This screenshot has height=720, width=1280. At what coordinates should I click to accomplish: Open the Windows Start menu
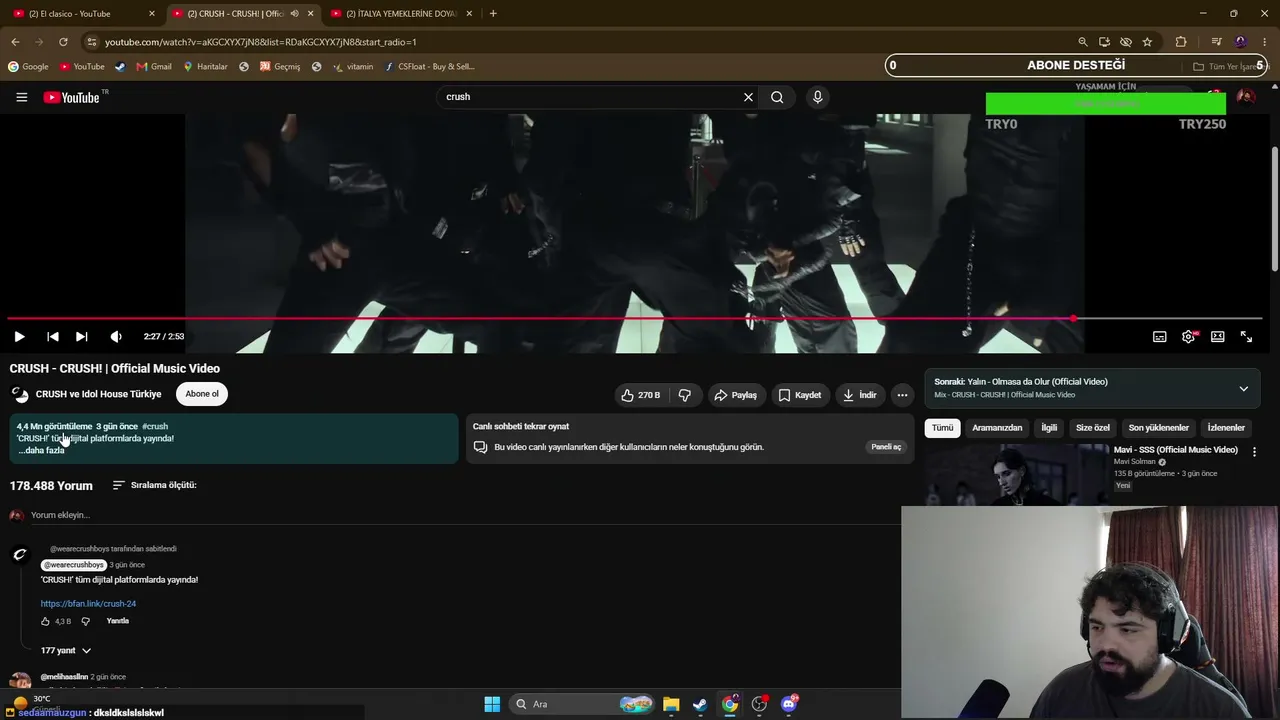[492, 704]
